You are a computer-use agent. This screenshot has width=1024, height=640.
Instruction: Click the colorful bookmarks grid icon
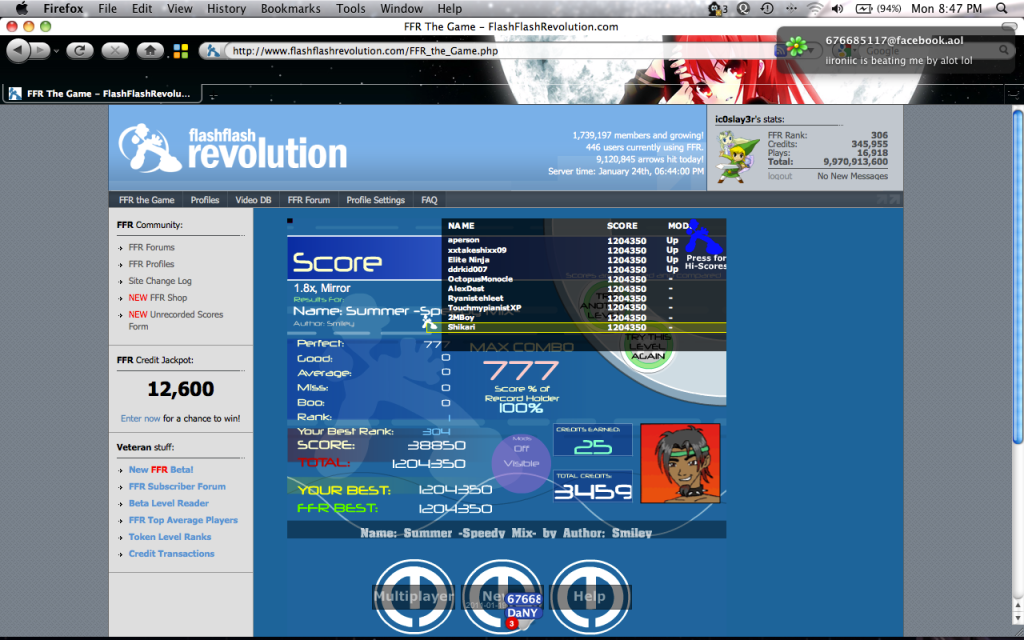coord(180,50)
